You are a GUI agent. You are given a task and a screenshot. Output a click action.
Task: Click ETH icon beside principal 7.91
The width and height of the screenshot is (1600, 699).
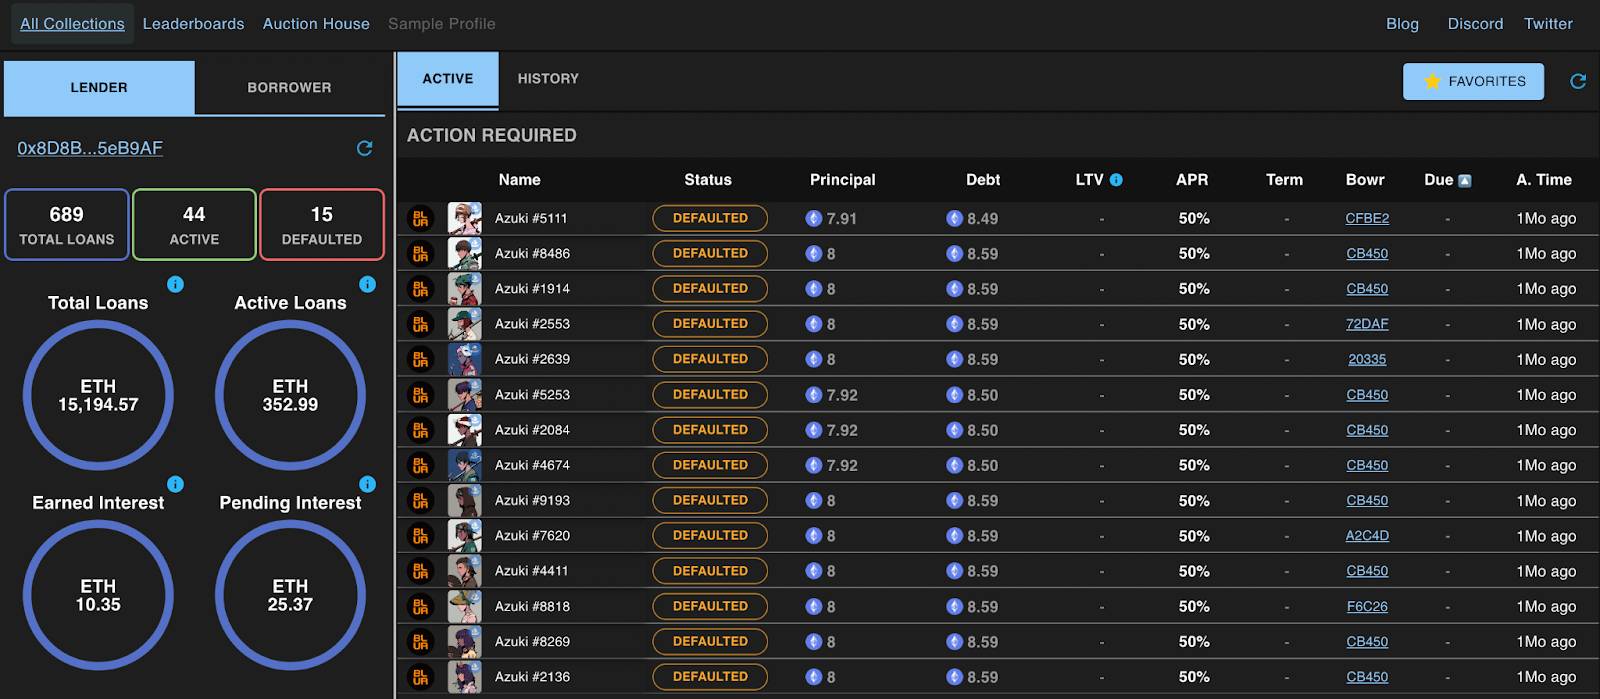click(814, 218)
